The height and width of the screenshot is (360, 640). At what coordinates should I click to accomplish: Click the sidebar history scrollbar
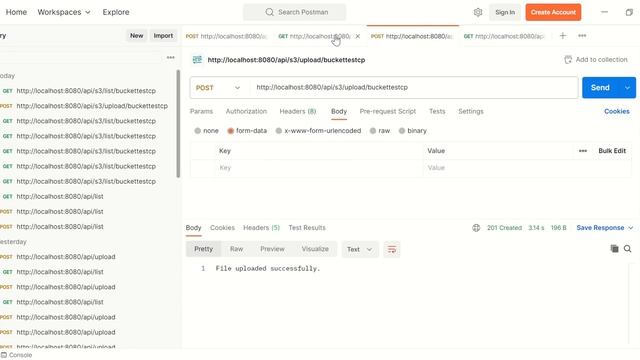tap(178, 124)
